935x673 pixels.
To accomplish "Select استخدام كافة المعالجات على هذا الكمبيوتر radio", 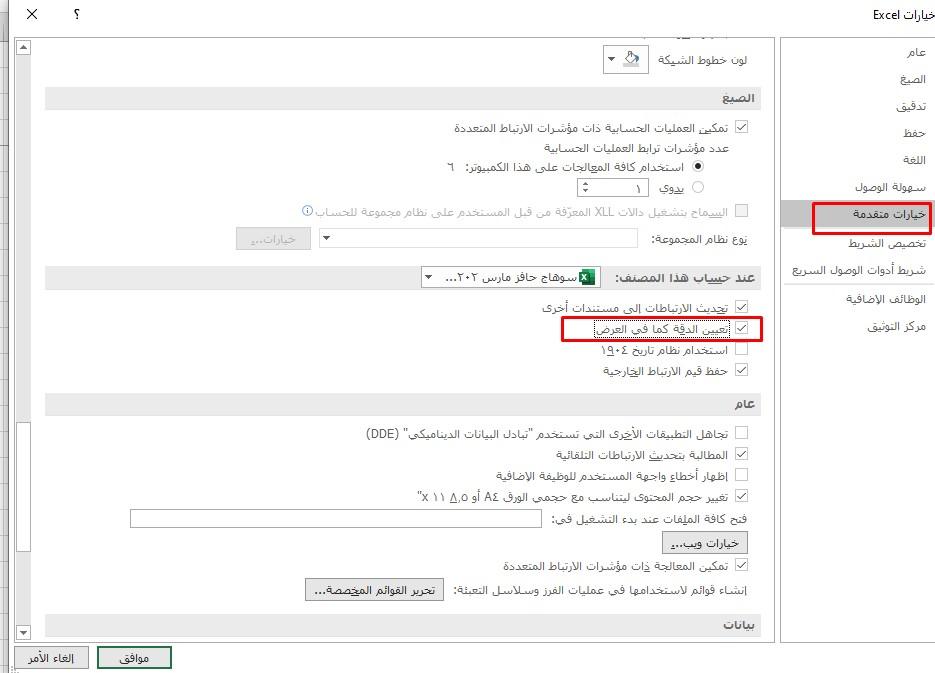I will coord(698,166).
